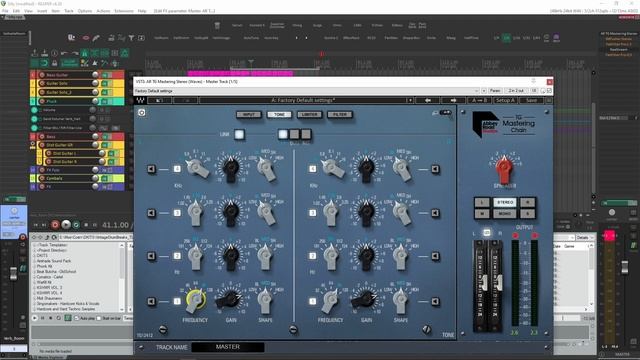Load the next preset with right arrow
640x360 pixels.
(453, 100)
